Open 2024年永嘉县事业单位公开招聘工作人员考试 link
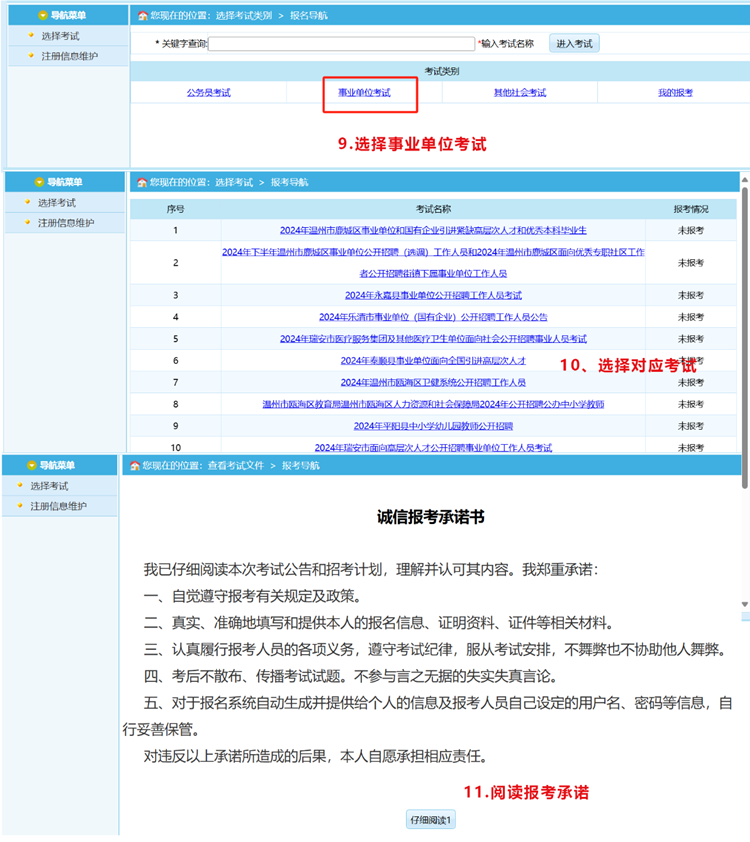Viewport: 750px width, 842px height. coord(433,296)
